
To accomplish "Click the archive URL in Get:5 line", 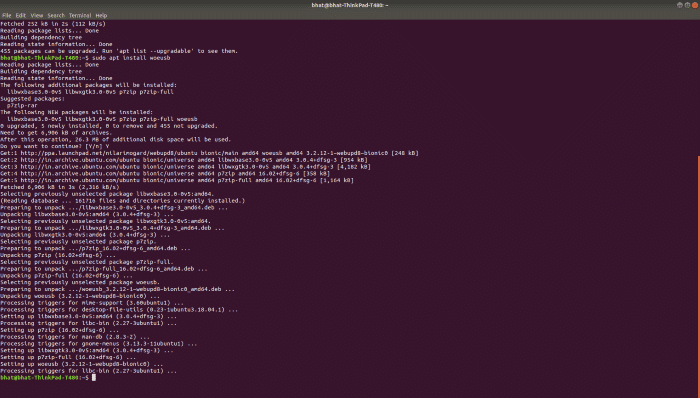I will pos(80,180).
